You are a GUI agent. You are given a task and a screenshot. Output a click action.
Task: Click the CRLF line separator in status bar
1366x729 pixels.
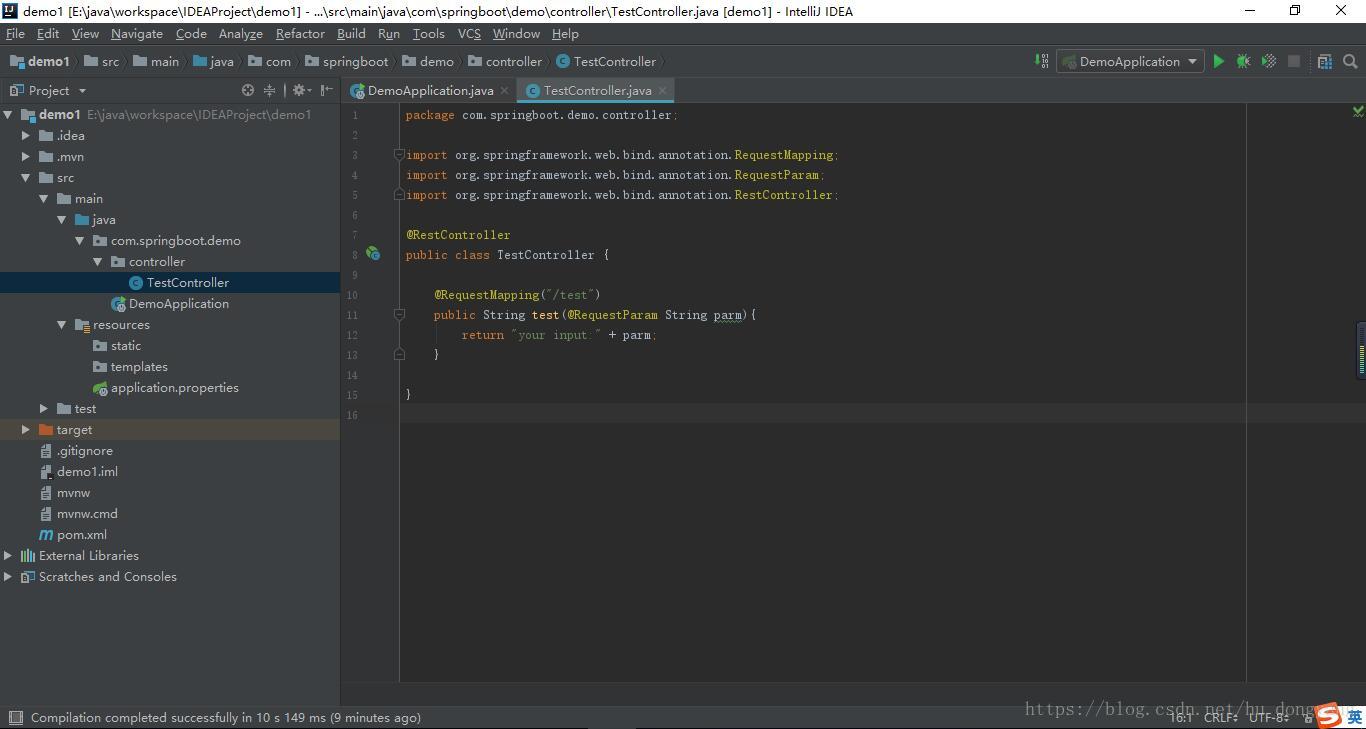click(1220, 717)
